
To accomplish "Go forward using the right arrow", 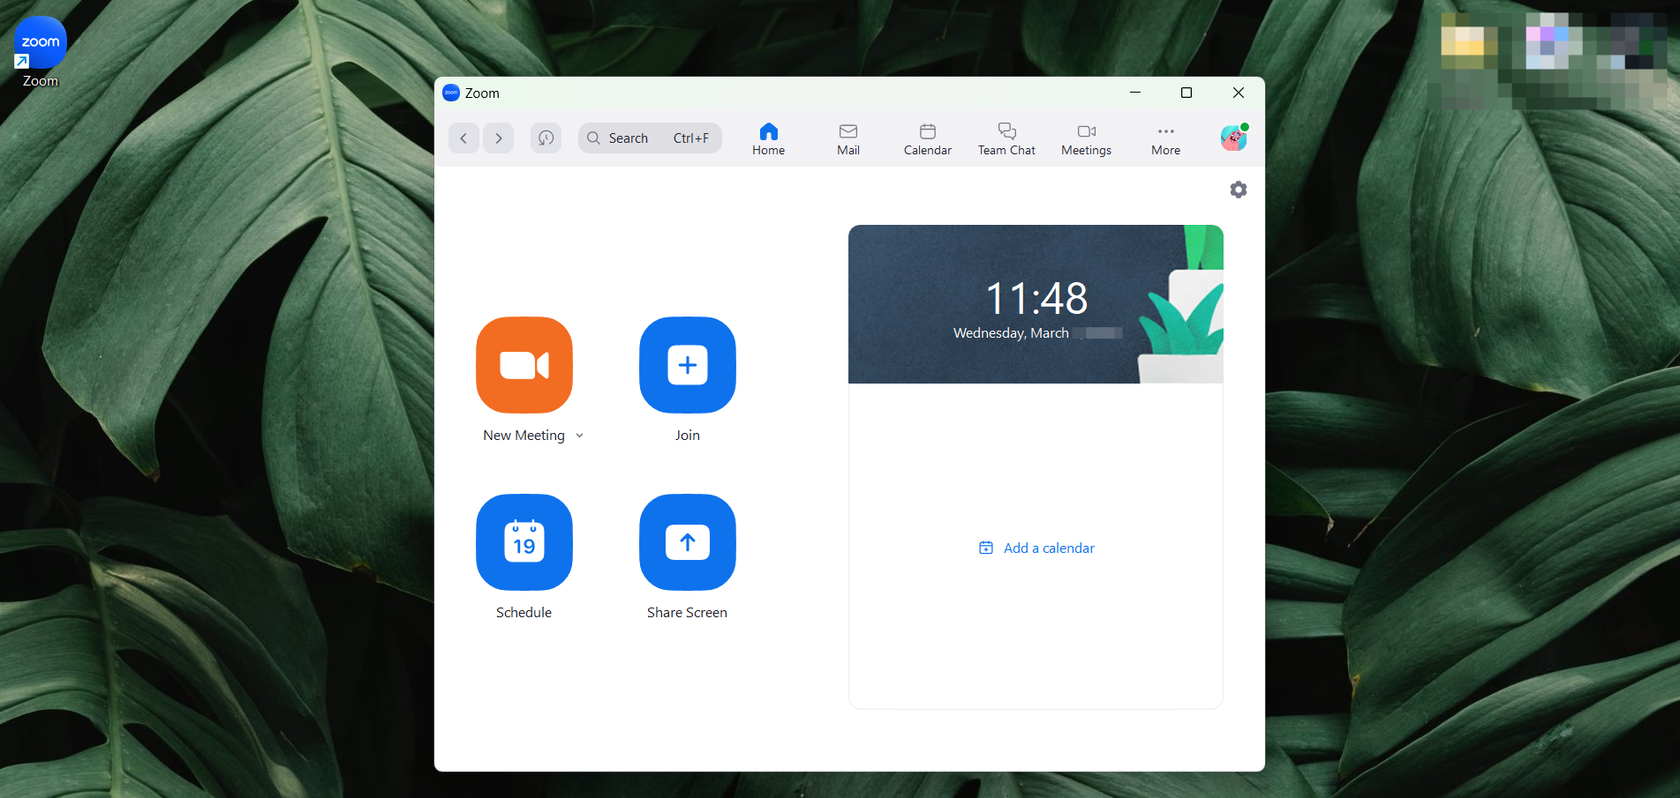I will [499, 138].
